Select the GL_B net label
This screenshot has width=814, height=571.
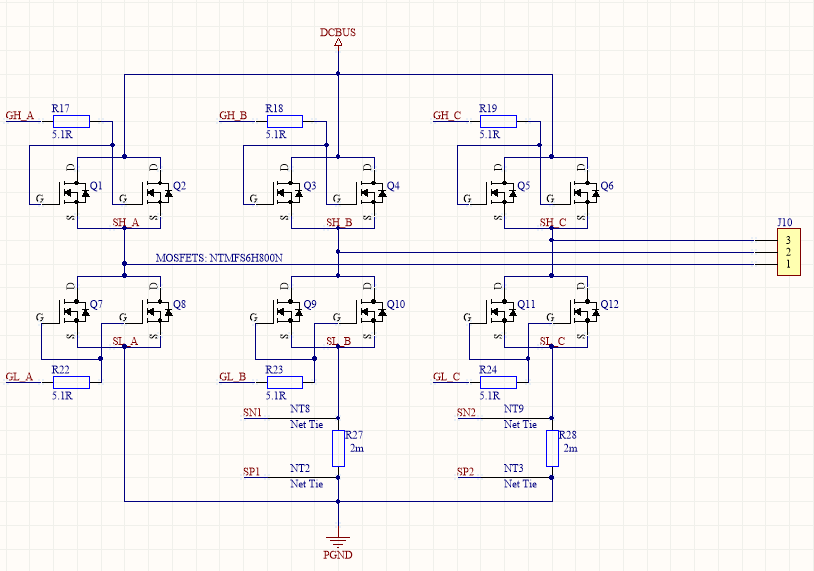[233, 376]
